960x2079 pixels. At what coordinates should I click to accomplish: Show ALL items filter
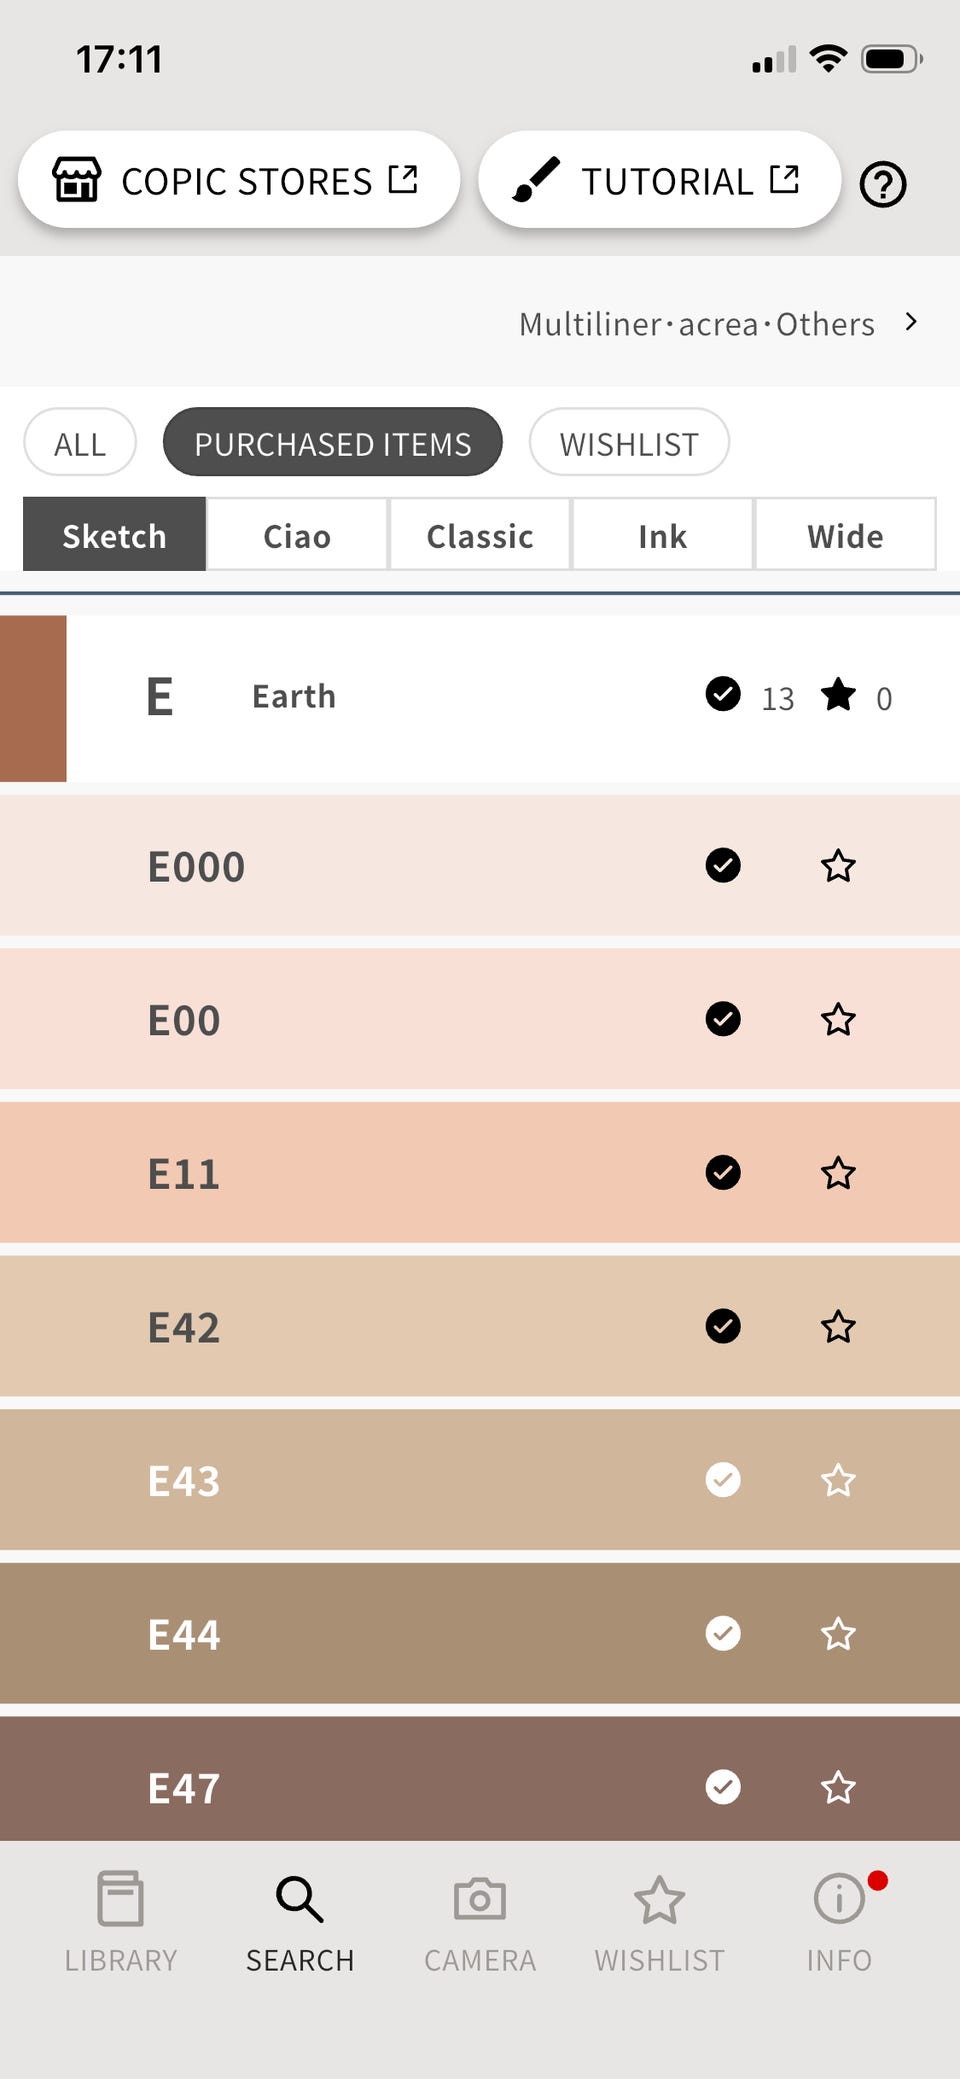click(x=80, y=443)
